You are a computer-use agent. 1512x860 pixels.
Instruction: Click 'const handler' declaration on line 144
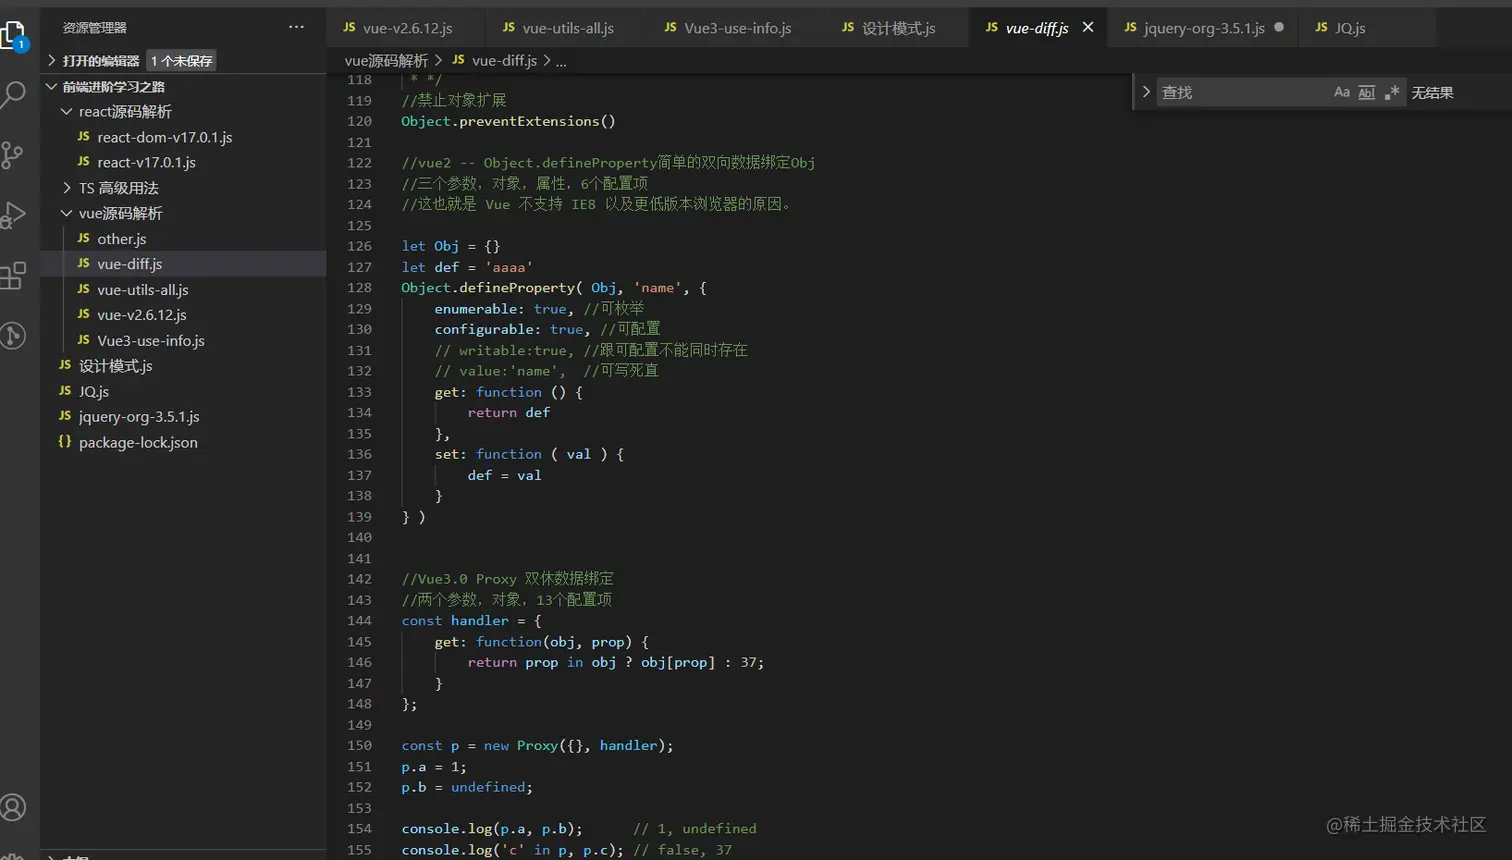tap(455, 621)
